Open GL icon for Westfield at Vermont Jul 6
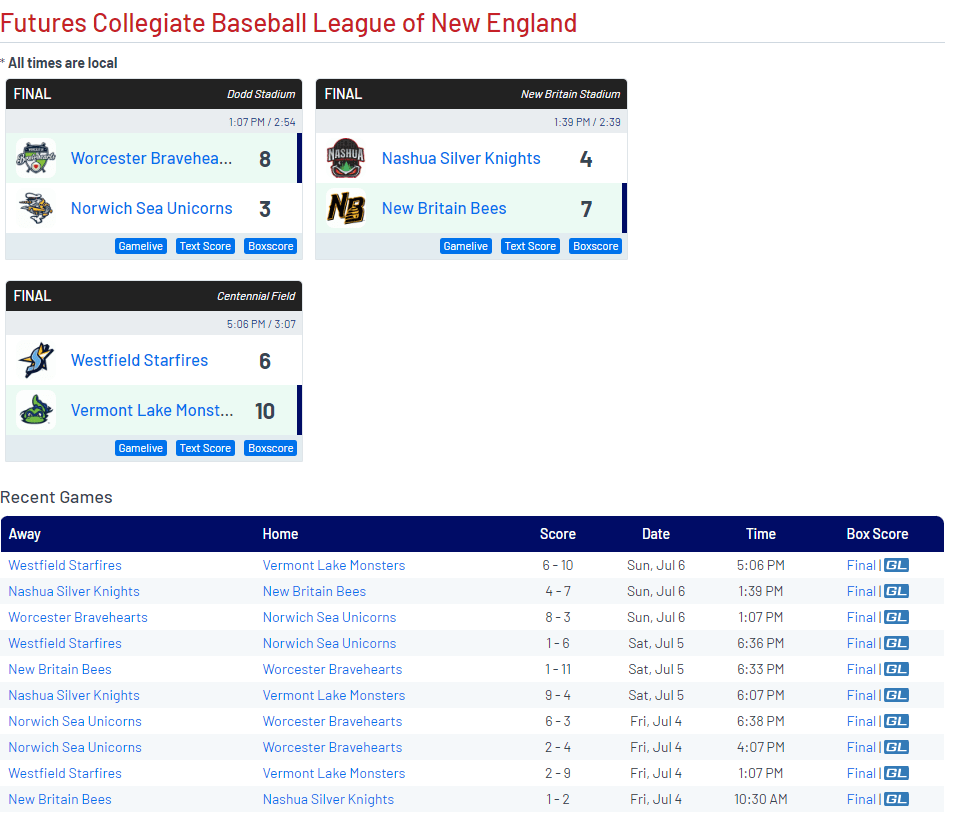The image size is (955, 819). [896, 565]
